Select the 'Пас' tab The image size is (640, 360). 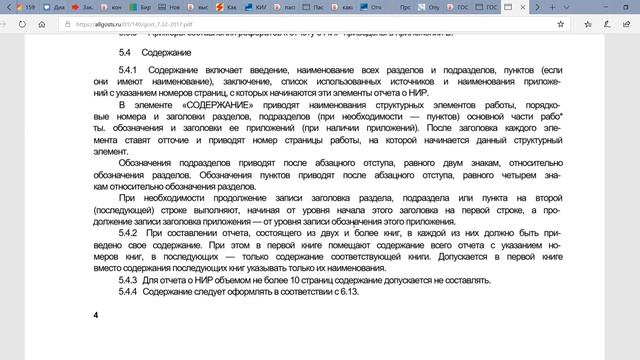click(313, 7)
